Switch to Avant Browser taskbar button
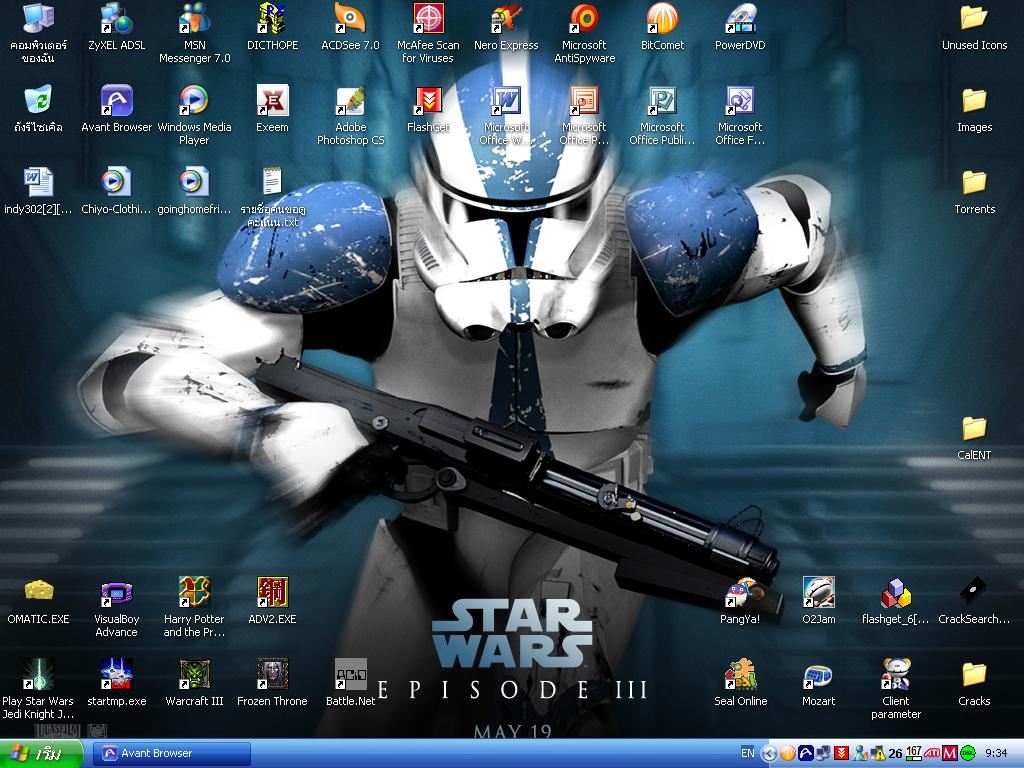Screen dimensions: 1024x768 (172, 754)
